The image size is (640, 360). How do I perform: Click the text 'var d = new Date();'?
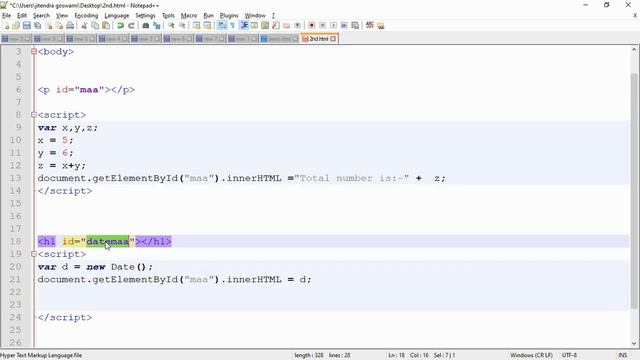click(x=95, y=267)
